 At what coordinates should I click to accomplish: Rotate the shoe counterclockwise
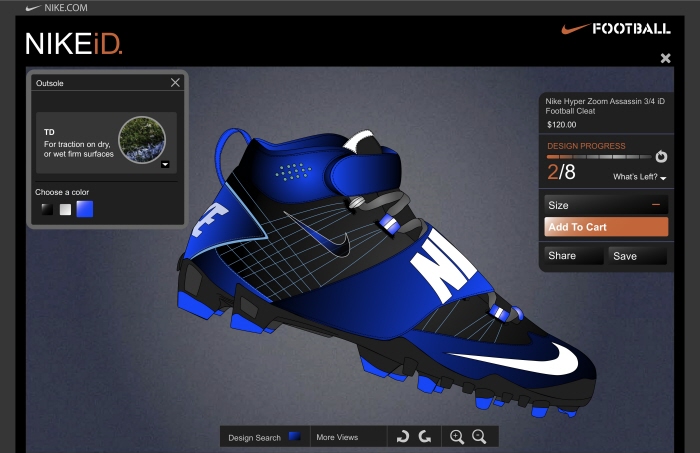(425, 436)
